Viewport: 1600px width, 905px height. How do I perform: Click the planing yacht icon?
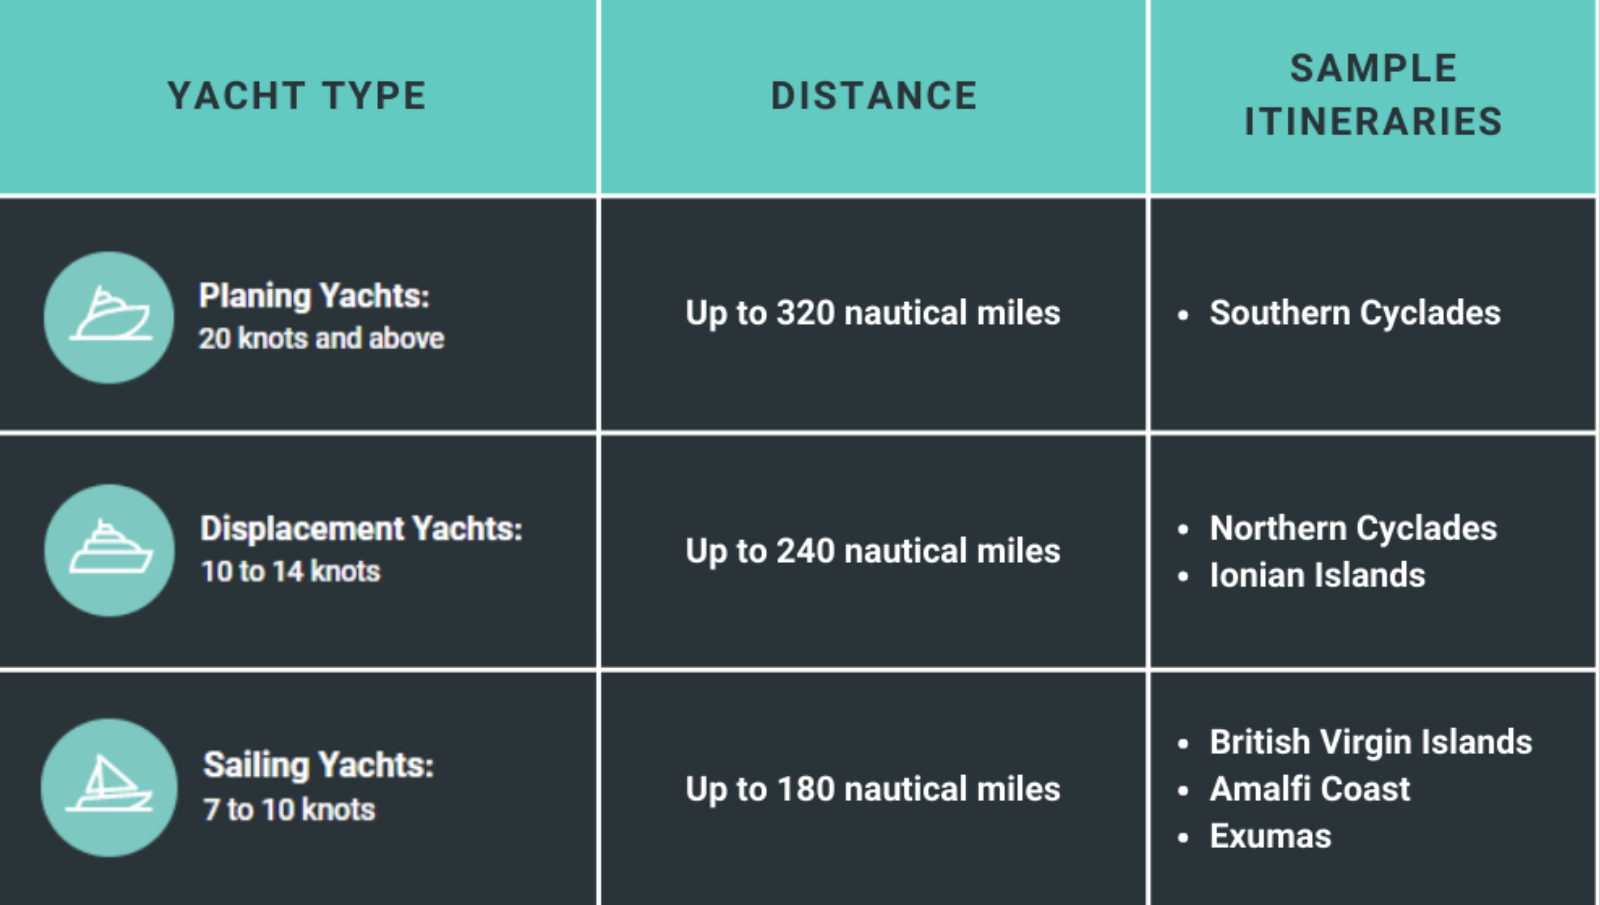tap(109, 317)
